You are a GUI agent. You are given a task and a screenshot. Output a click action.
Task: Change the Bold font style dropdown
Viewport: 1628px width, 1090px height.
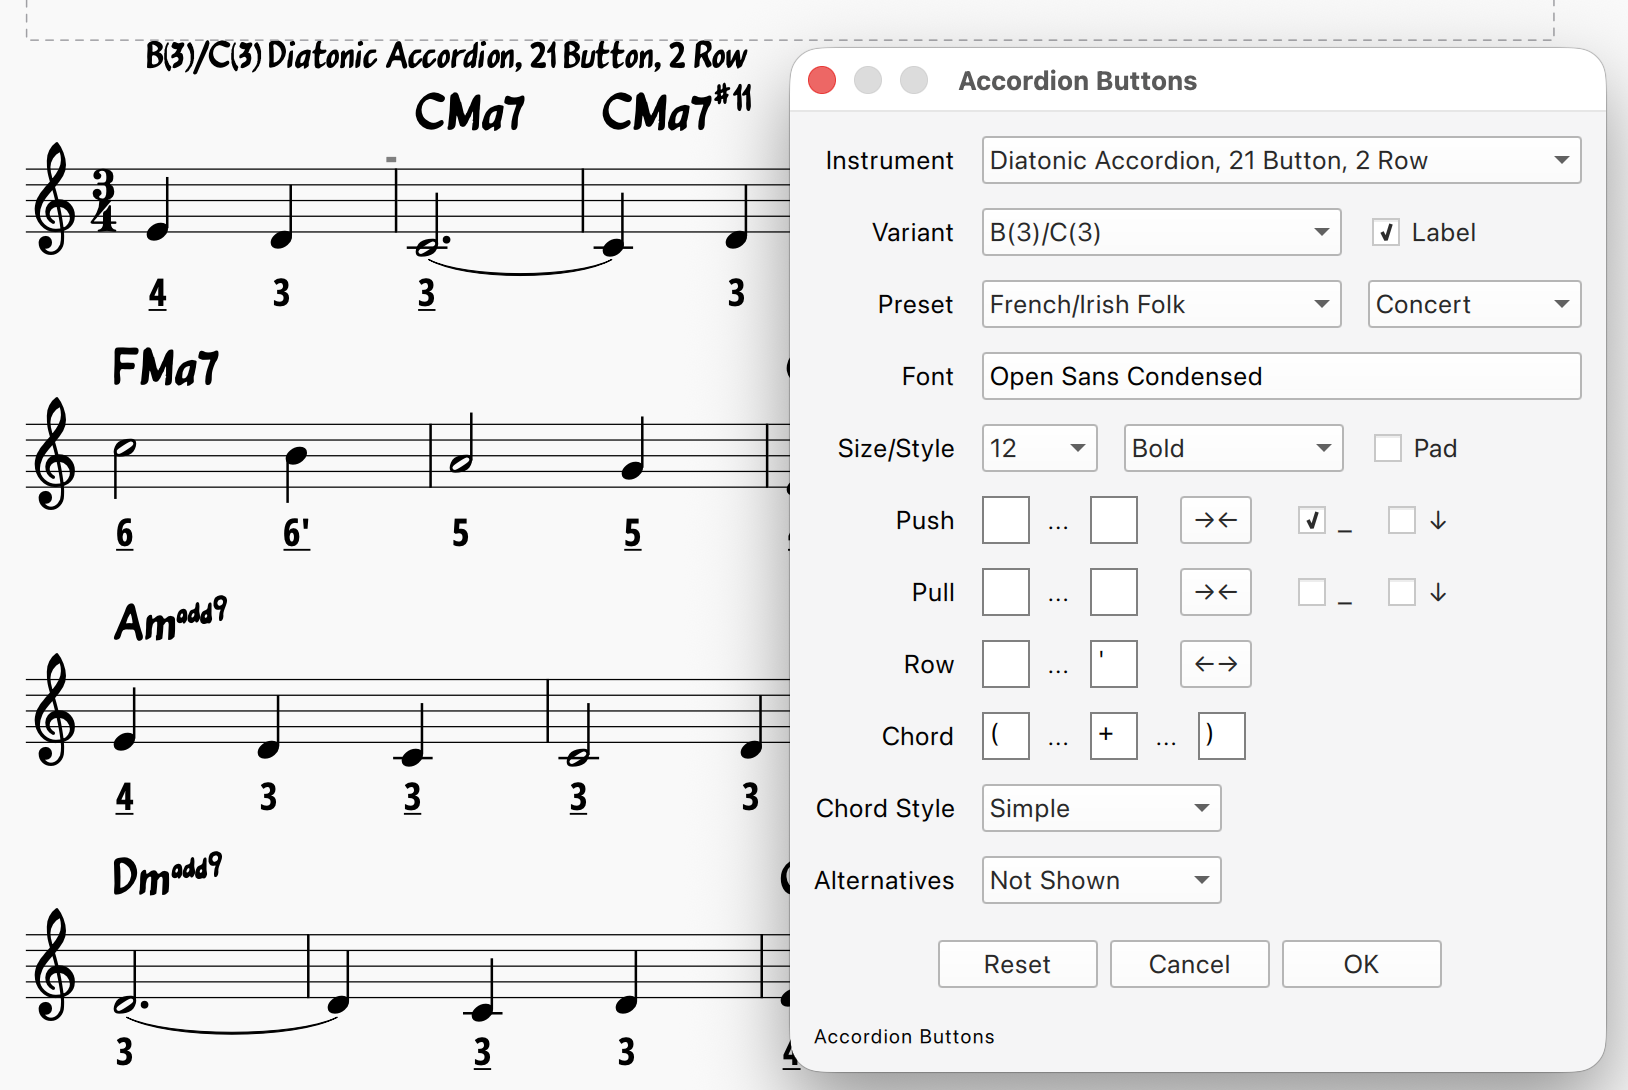pyautogui.click(x=1232, y=448)
